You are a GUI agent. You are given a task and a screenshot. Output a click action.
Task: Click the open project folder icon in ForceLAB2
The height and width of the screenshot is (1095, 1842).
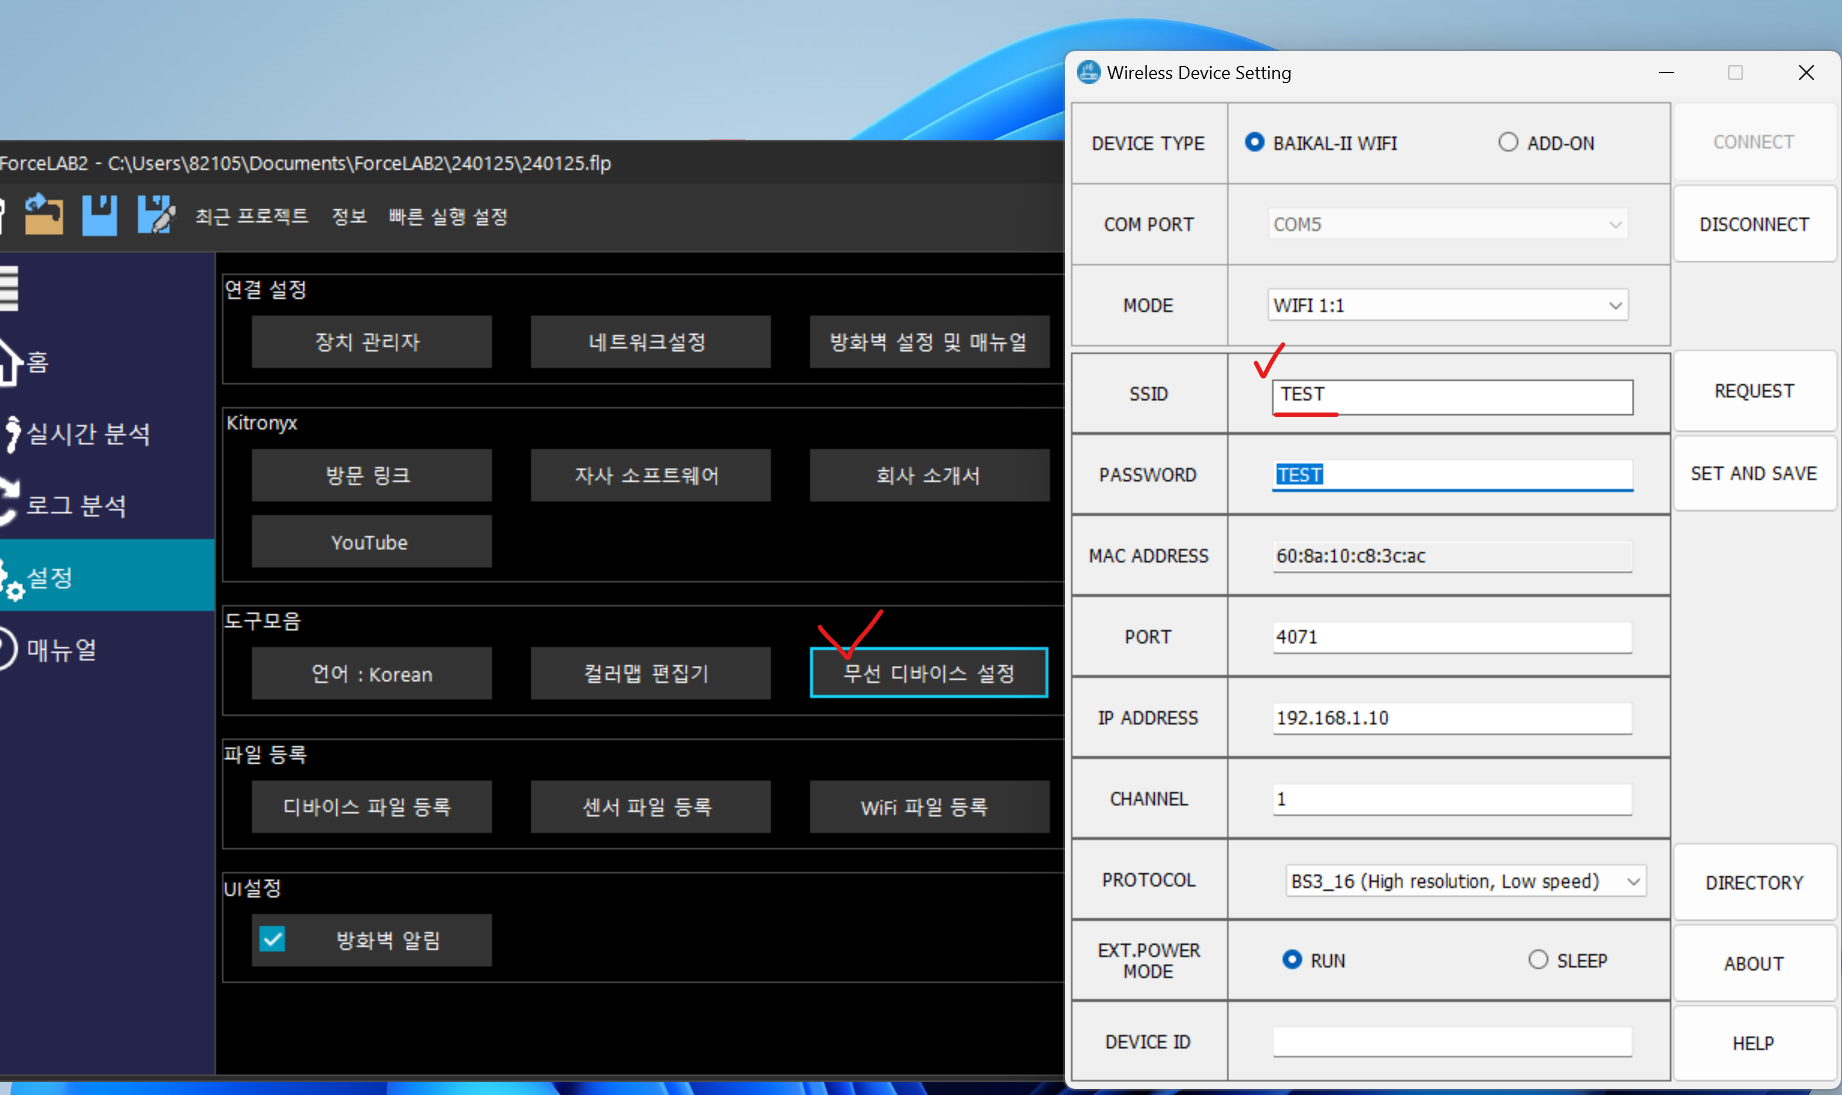click(x=43, y=215)
